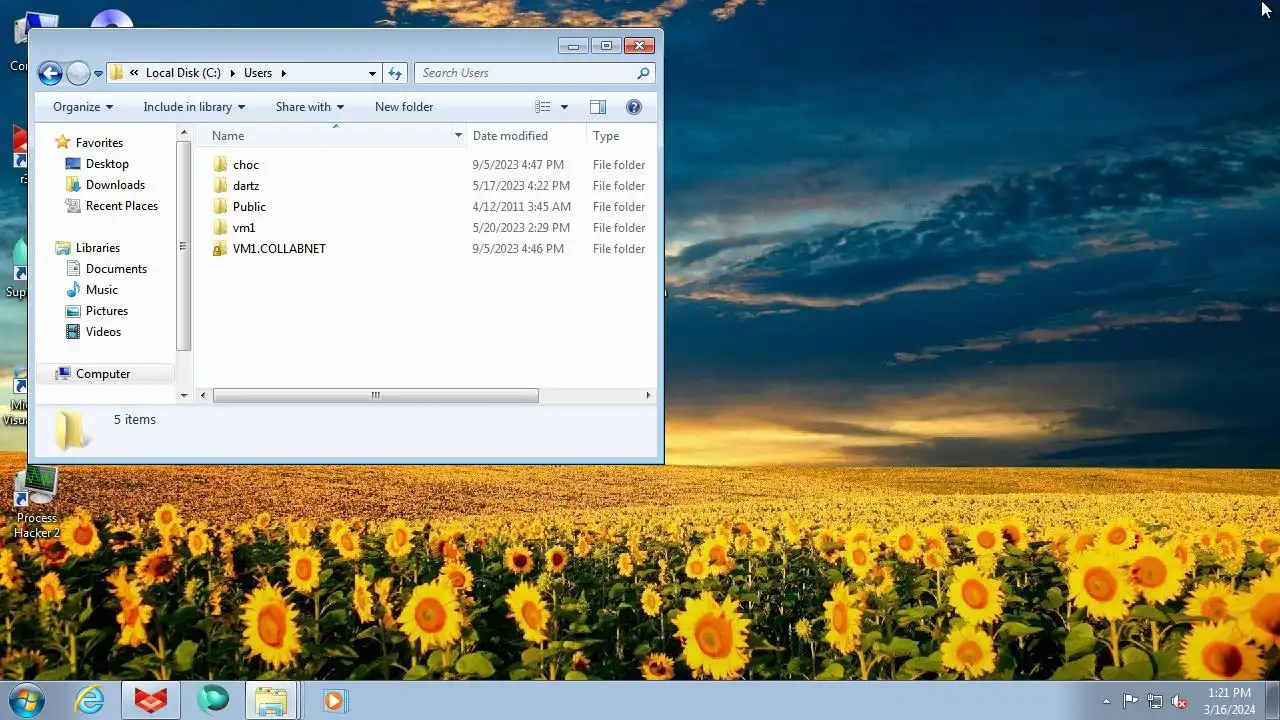The image size is (1280, 720).
Task: Click the horizontal scrollbar right arrow
Action: (x=648, y=396)
